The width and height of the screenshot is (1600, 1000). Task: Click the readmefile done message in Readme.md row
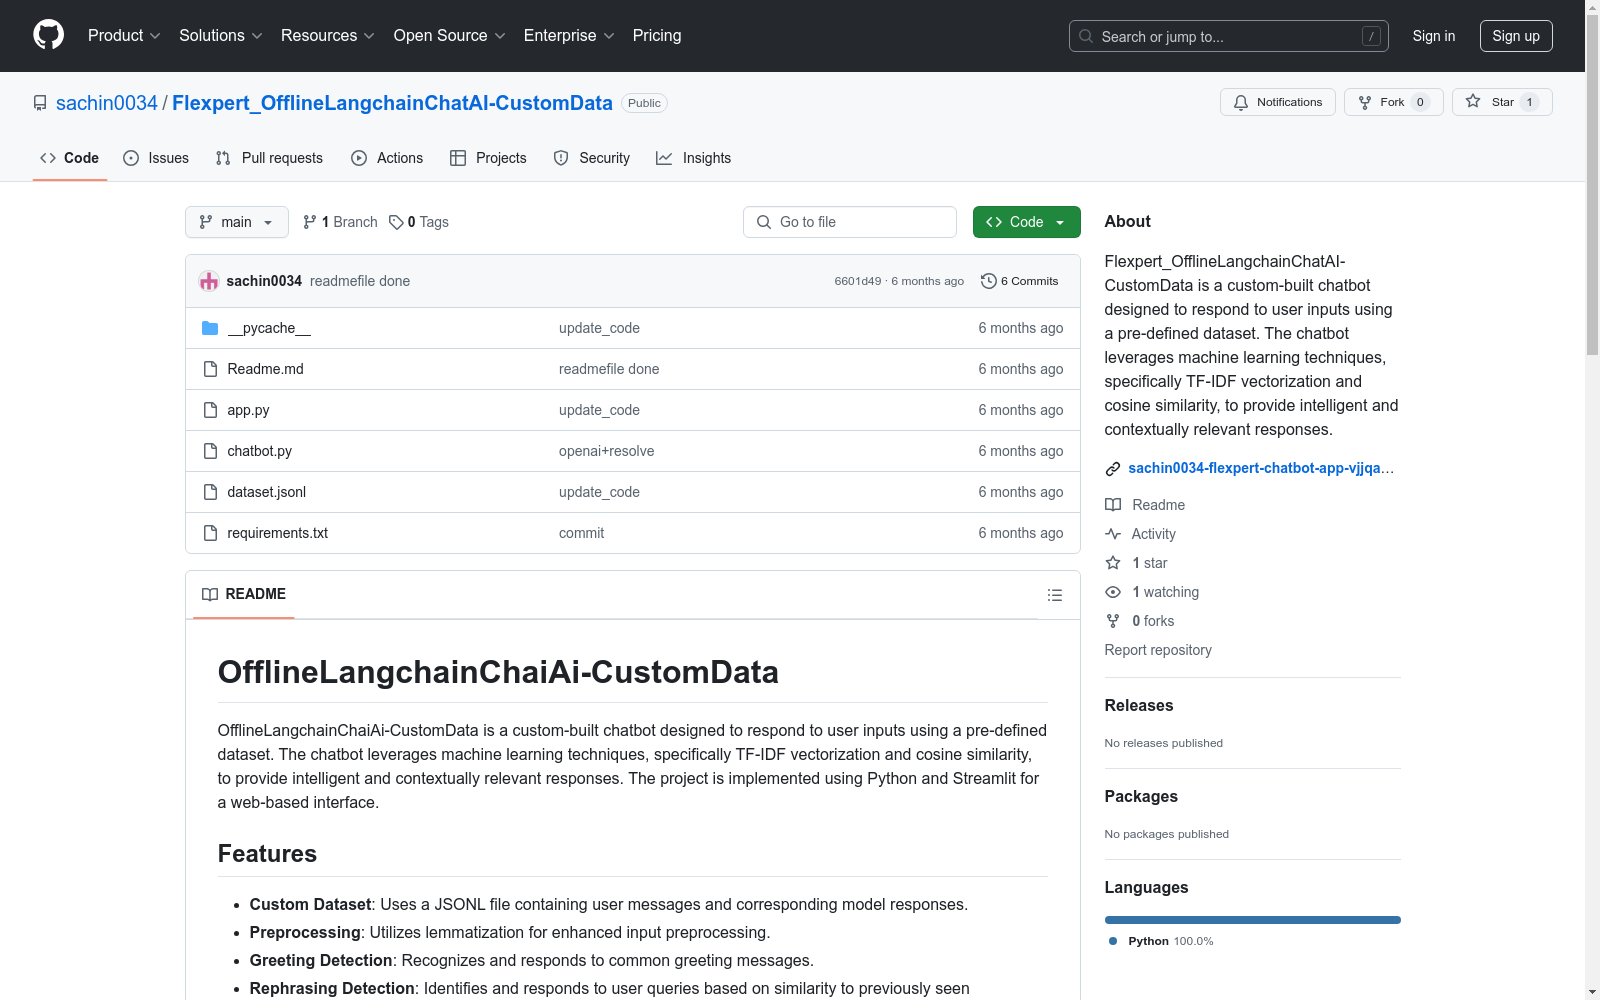point(609,369)
